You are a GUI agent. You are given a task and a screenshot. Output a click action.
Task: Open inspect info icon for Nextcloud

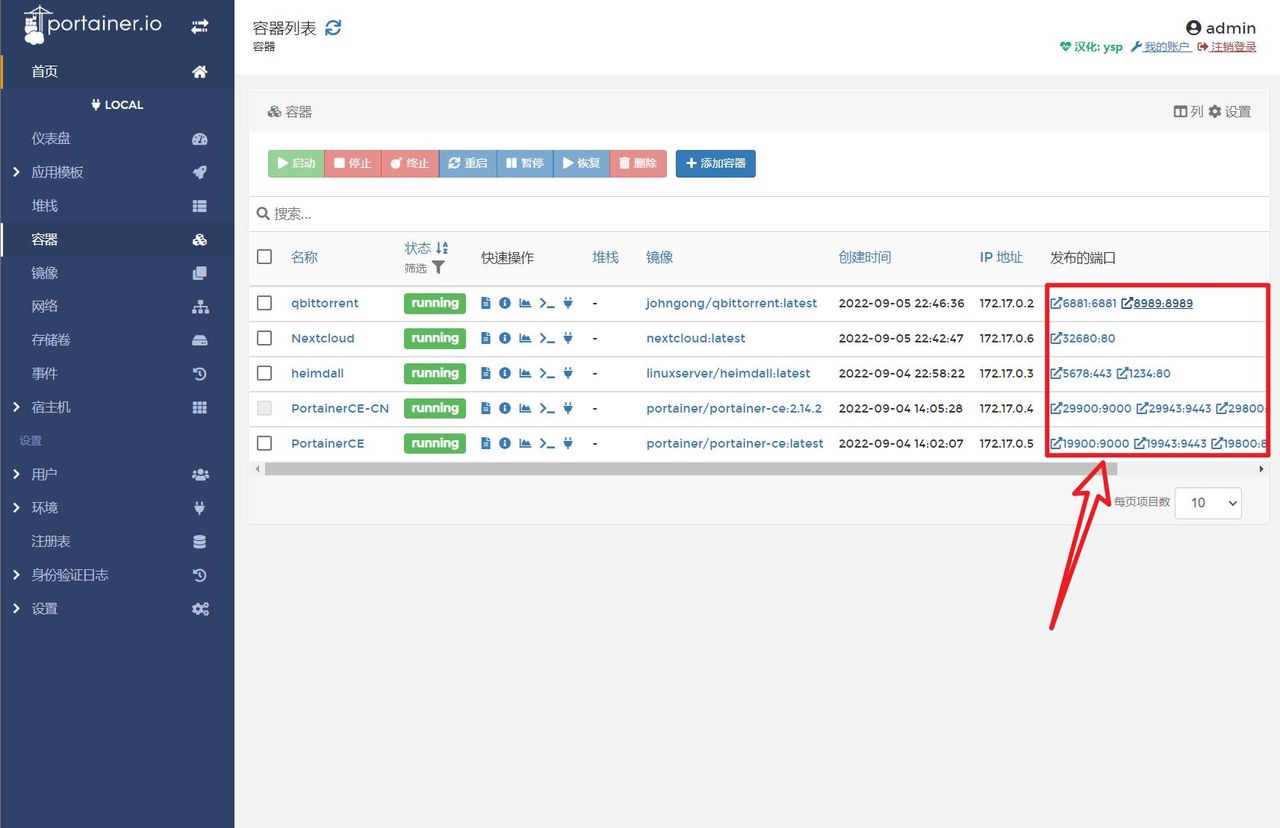coord(505,338)
